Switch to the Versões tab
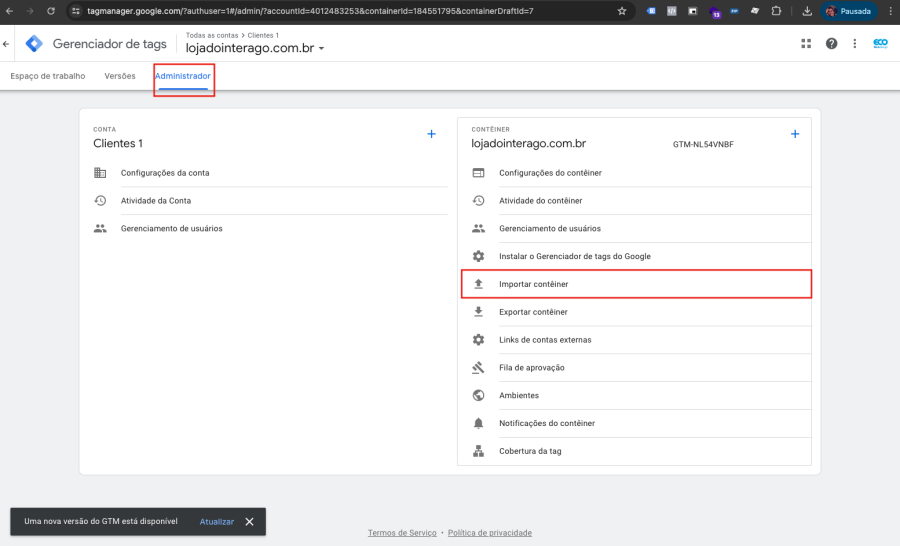The height and width of the screenshot is (546, 900). point(120,76)
